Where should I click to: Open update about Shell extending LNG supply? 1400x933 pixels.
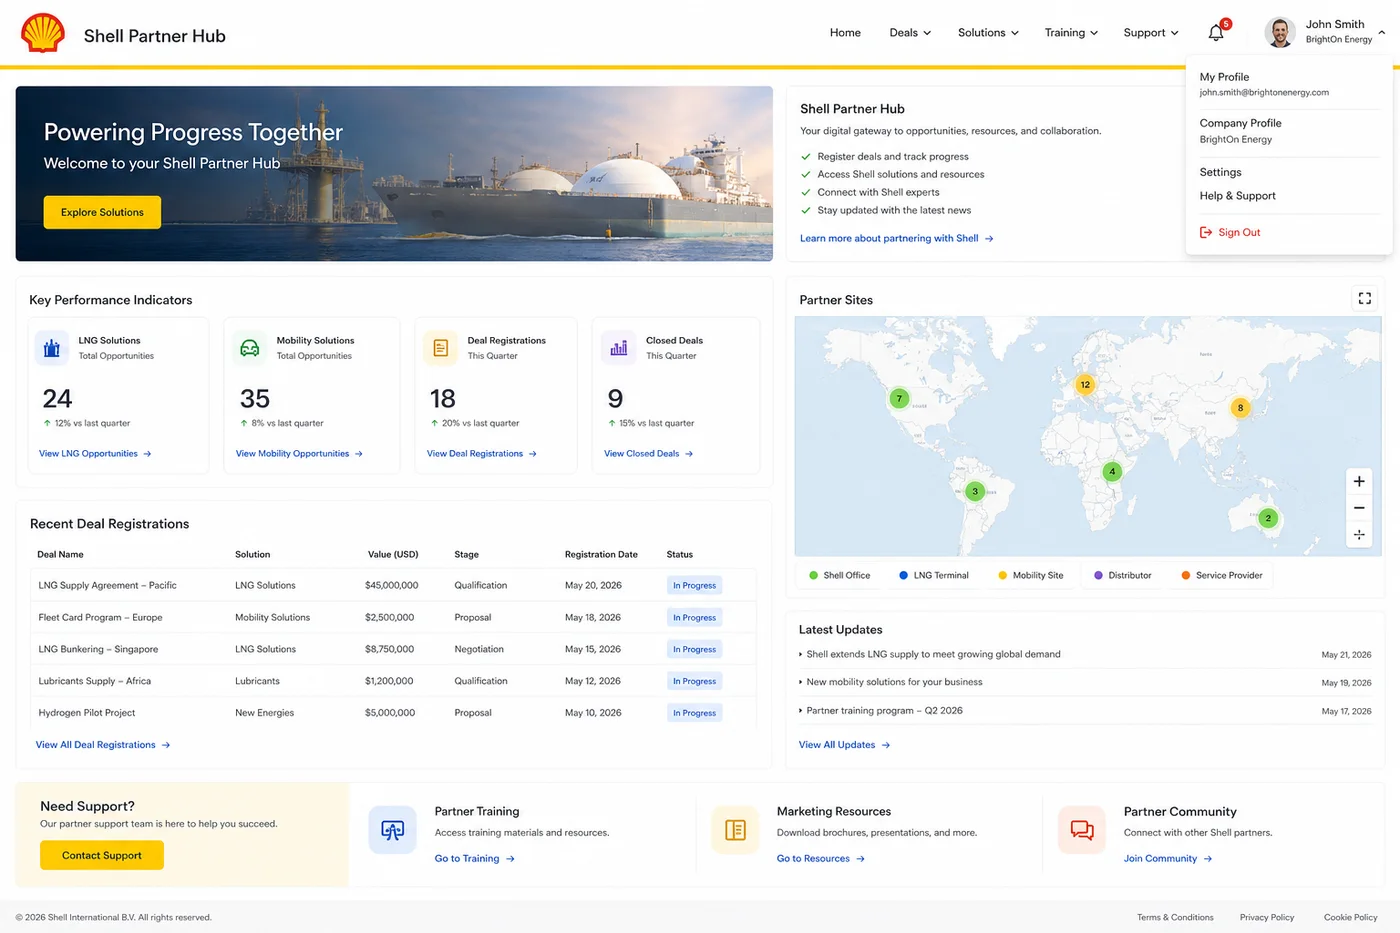[933, 654]
